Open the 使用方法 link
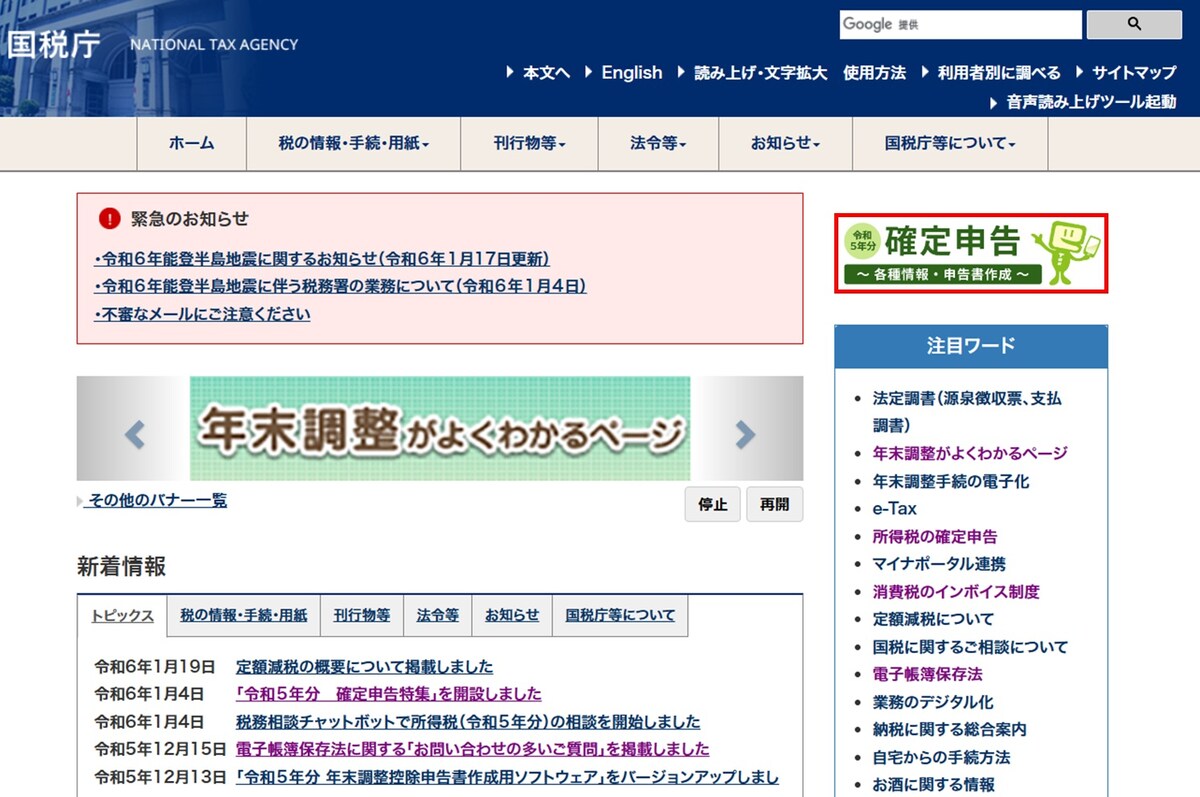Image resolution: width=1200 pixels, height=797 pixels. 874,73
